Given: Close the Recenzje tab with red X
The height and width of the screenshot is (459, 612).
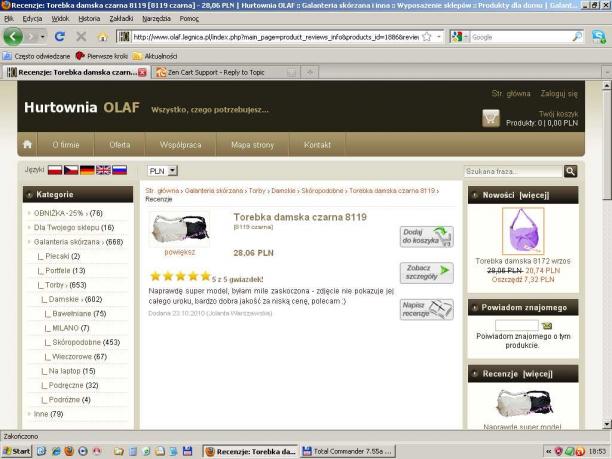Looking at the screenshot, I should (142, 72).
